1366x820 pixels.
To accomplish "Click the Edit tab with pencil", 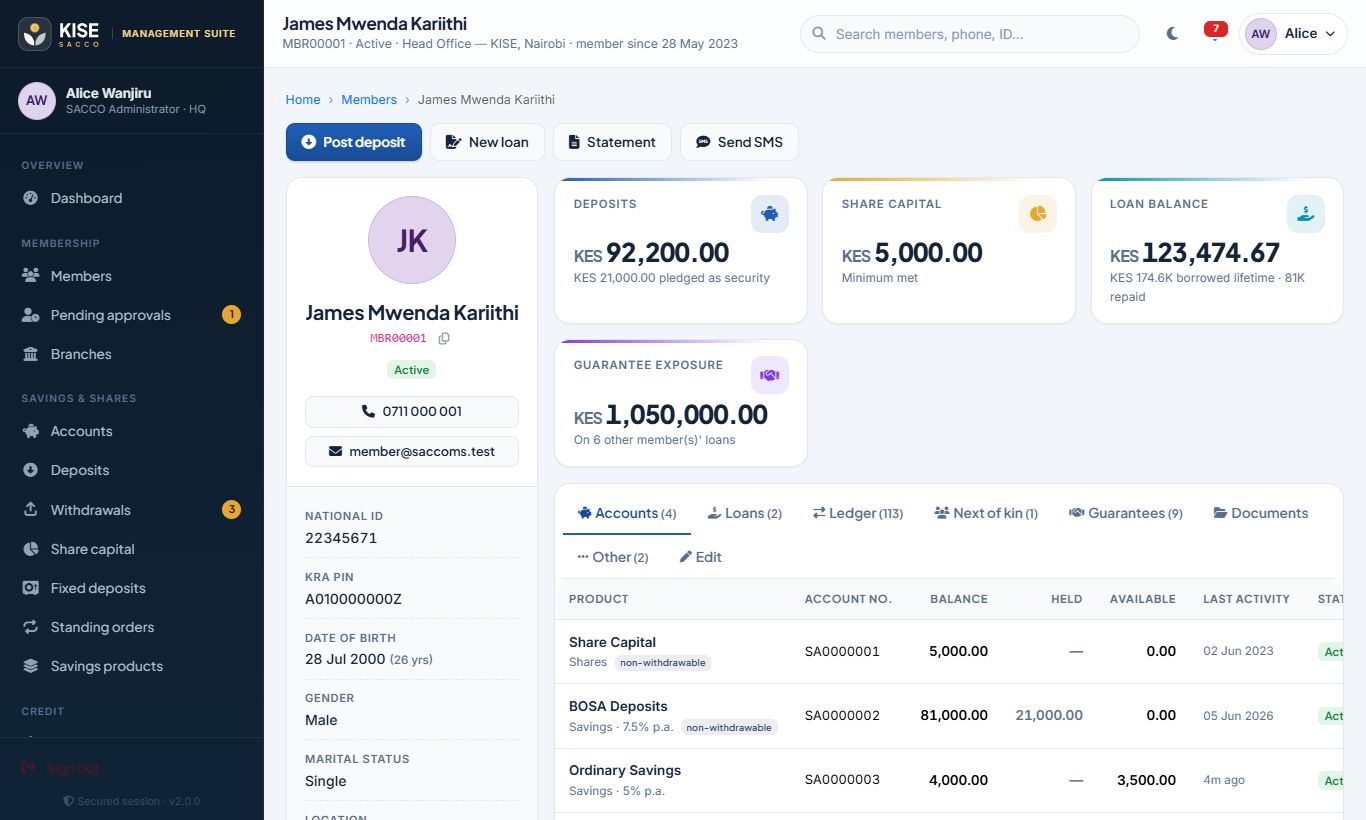I will coord(700,557).
